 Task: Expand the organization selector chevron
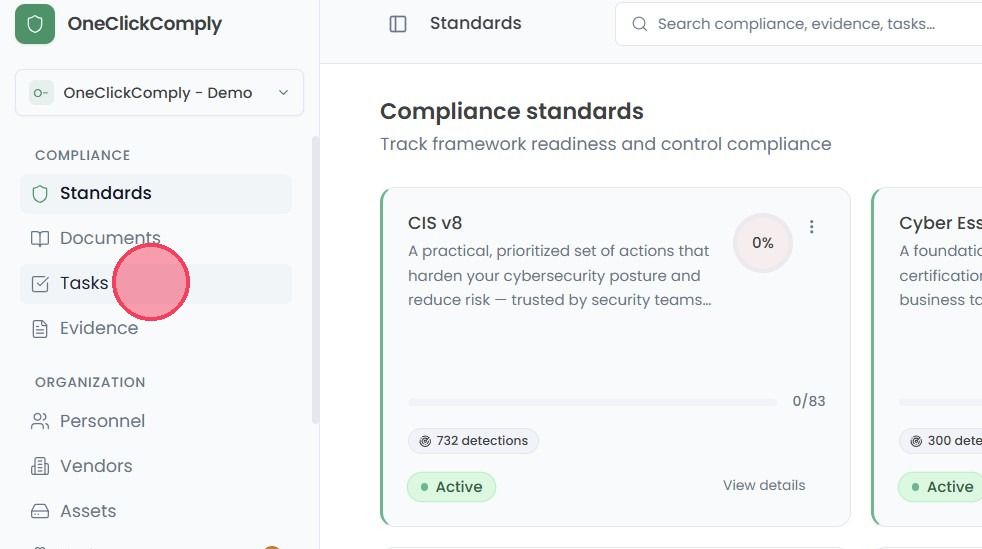(x=283, y=93)
